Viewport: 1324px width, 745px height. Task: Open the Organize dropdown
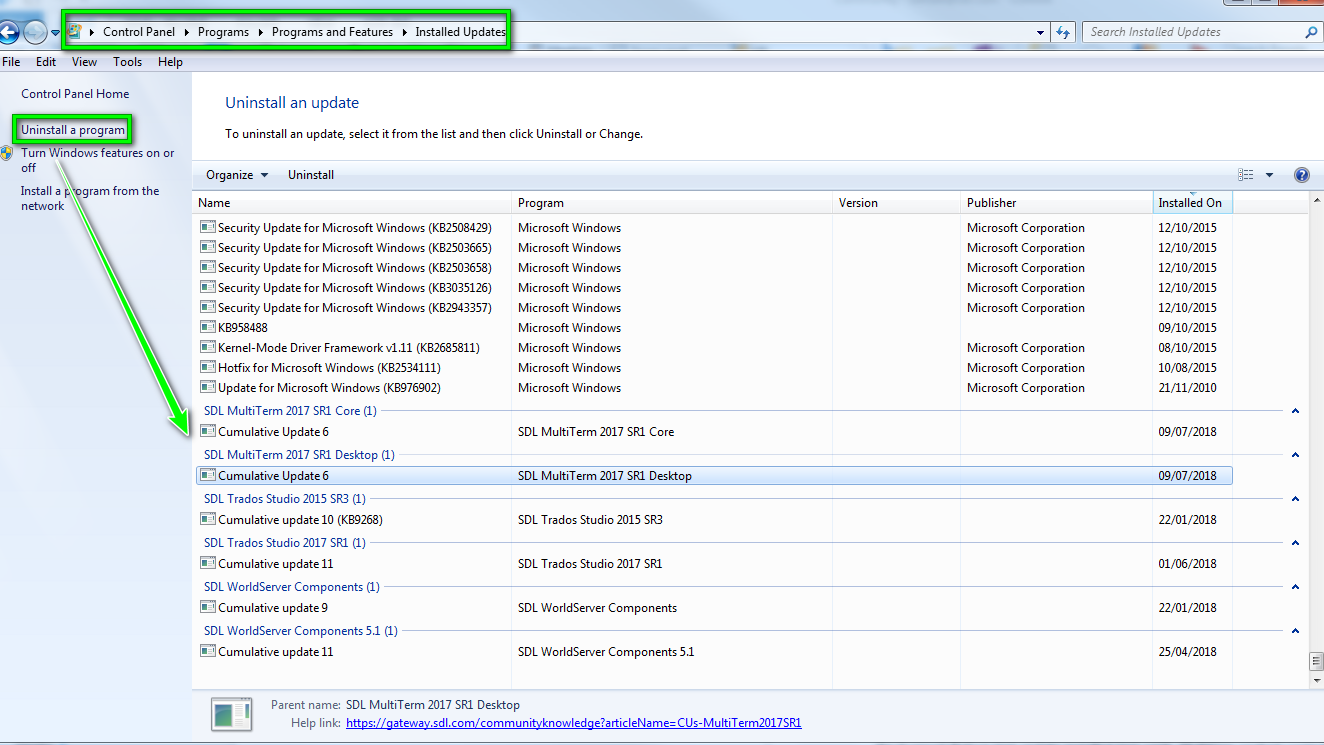[x=237, y=175]
